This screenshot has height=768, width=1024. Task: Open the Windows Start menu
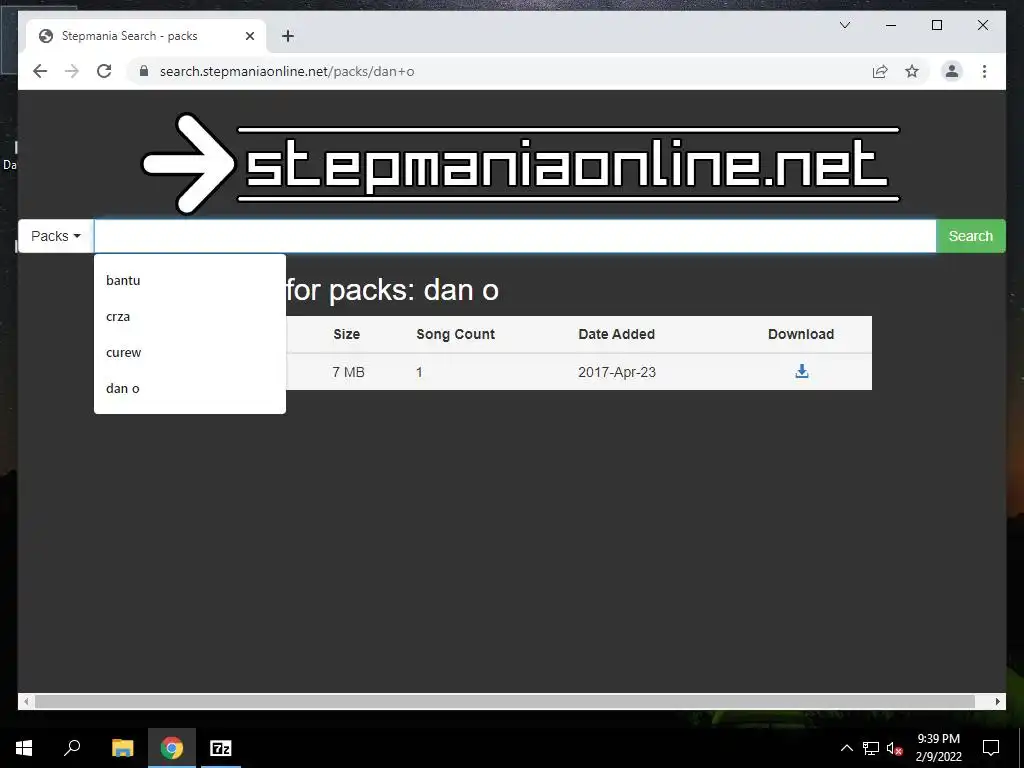(x=24, y=748)
